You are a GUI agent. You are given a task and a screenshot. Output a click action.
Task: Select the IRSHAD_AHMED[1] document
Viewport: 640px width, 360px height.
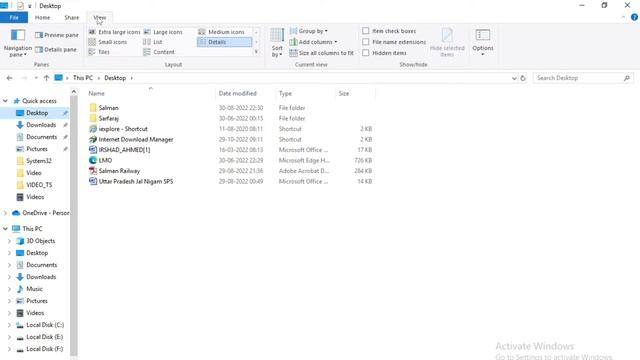(124, 150)
